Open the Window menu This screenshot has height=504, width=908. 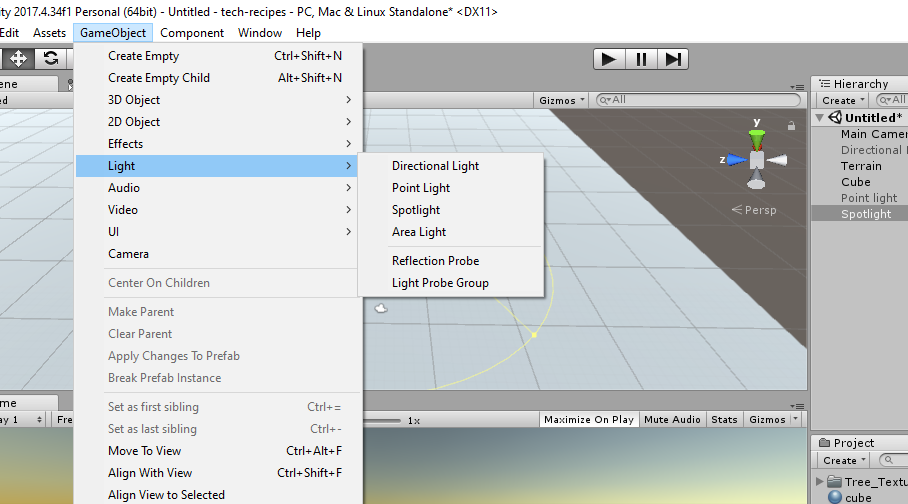pos(259,33)
